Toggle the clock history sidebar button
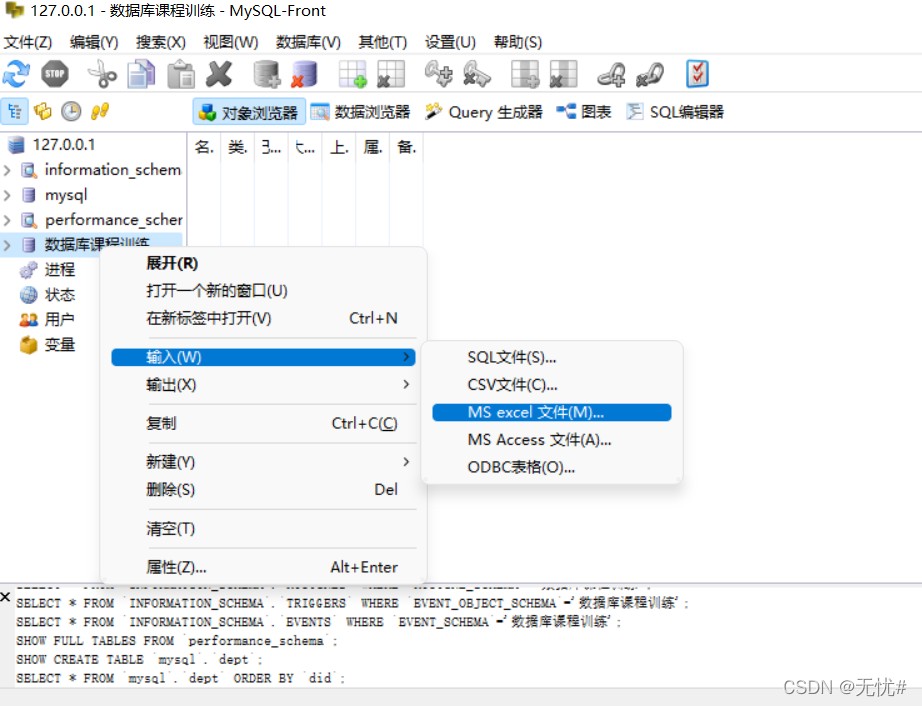This screenshot has width=922, height=706. [x=71, y=111]
